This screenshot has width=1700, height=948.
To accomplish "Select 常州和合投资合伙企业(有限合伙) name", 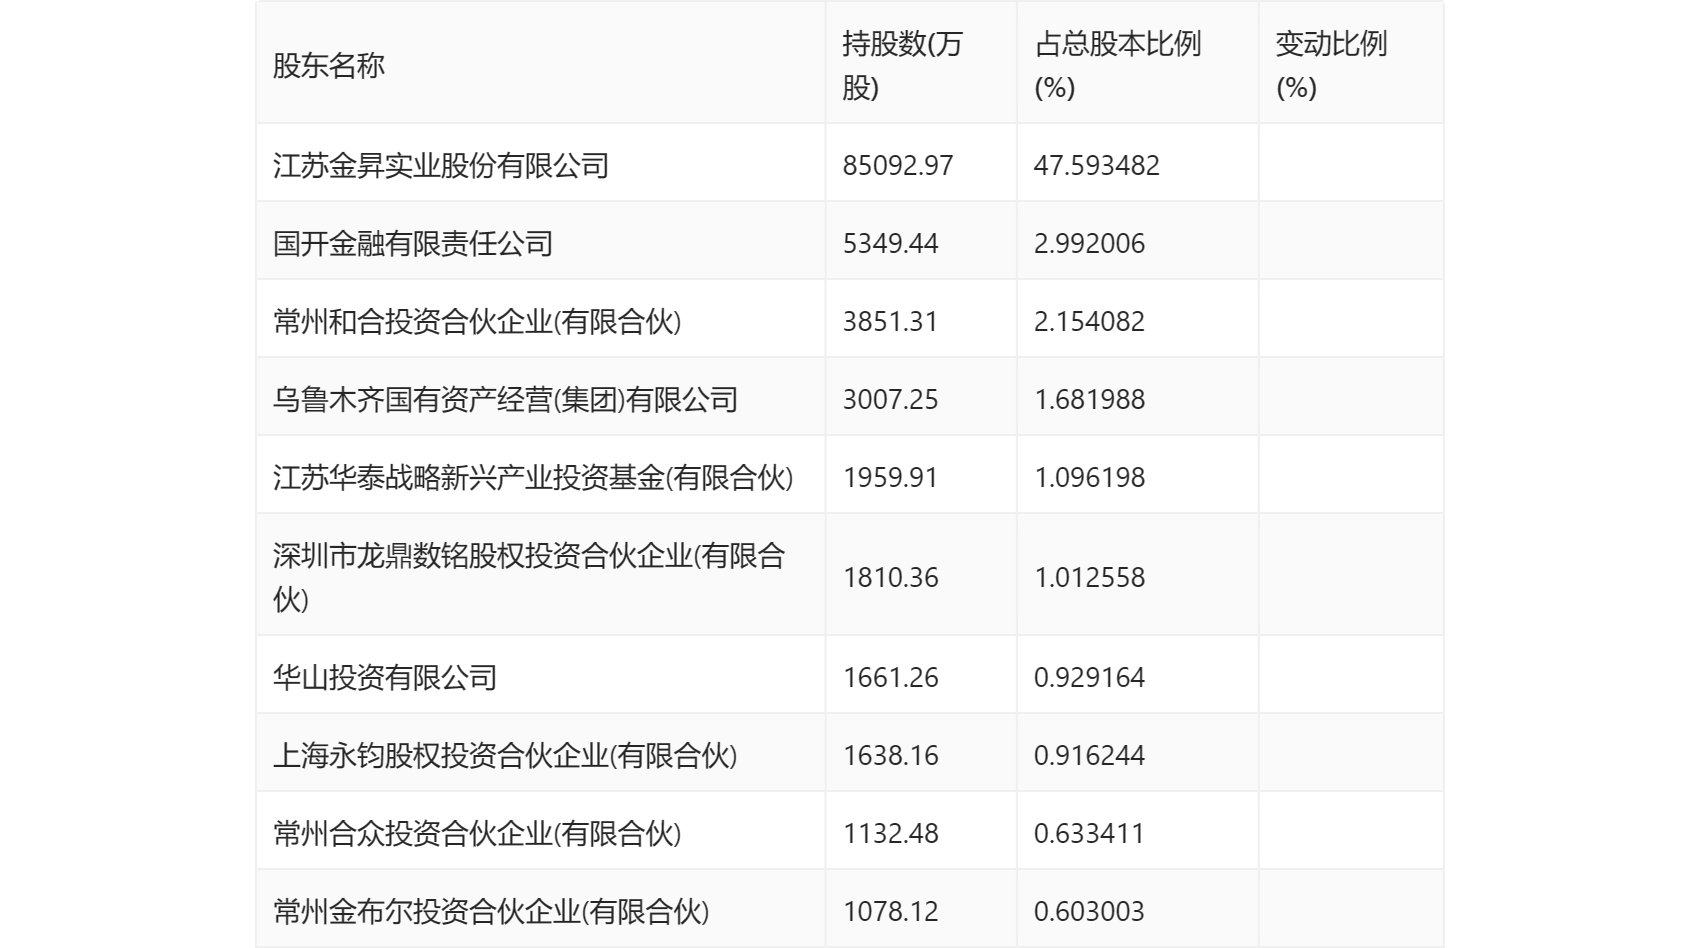I will [477, 321].
